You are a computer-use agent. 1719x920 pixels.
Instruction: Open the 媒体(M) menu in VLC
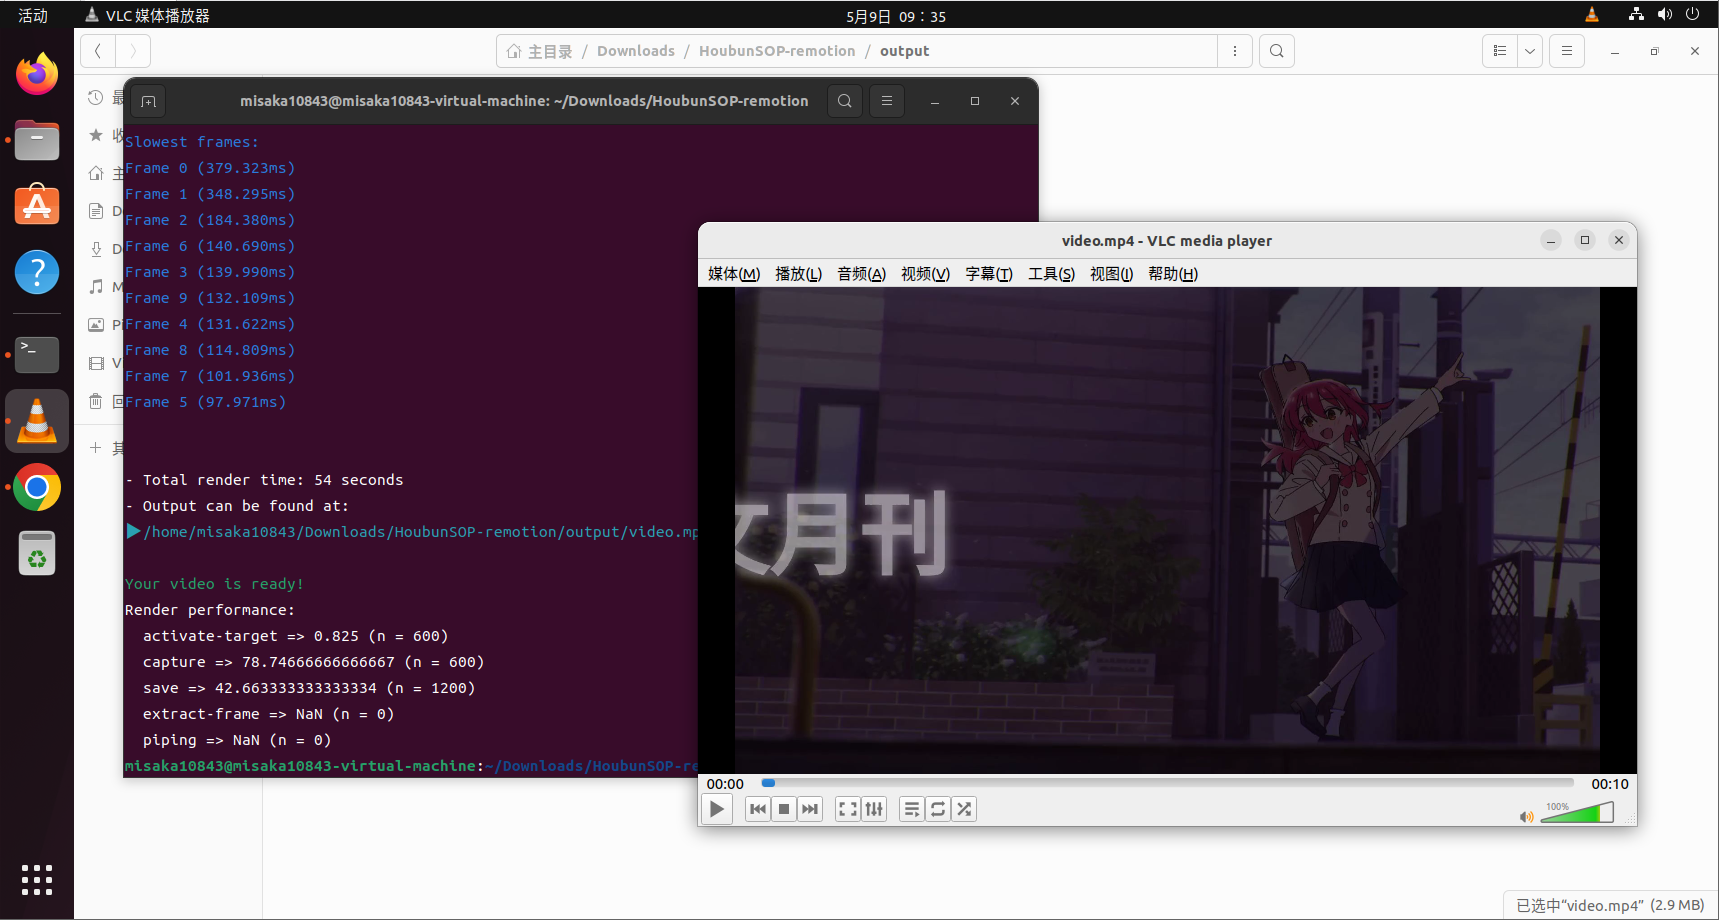734,274
